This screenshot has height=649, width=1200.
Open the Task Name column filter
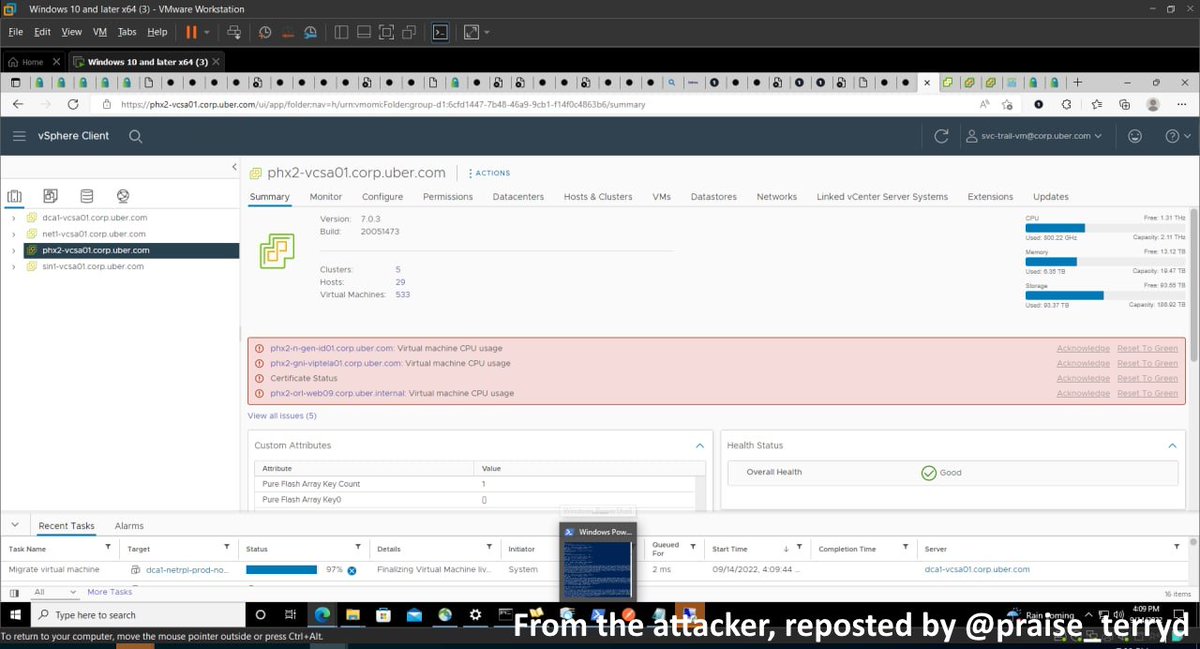[108, 548]
